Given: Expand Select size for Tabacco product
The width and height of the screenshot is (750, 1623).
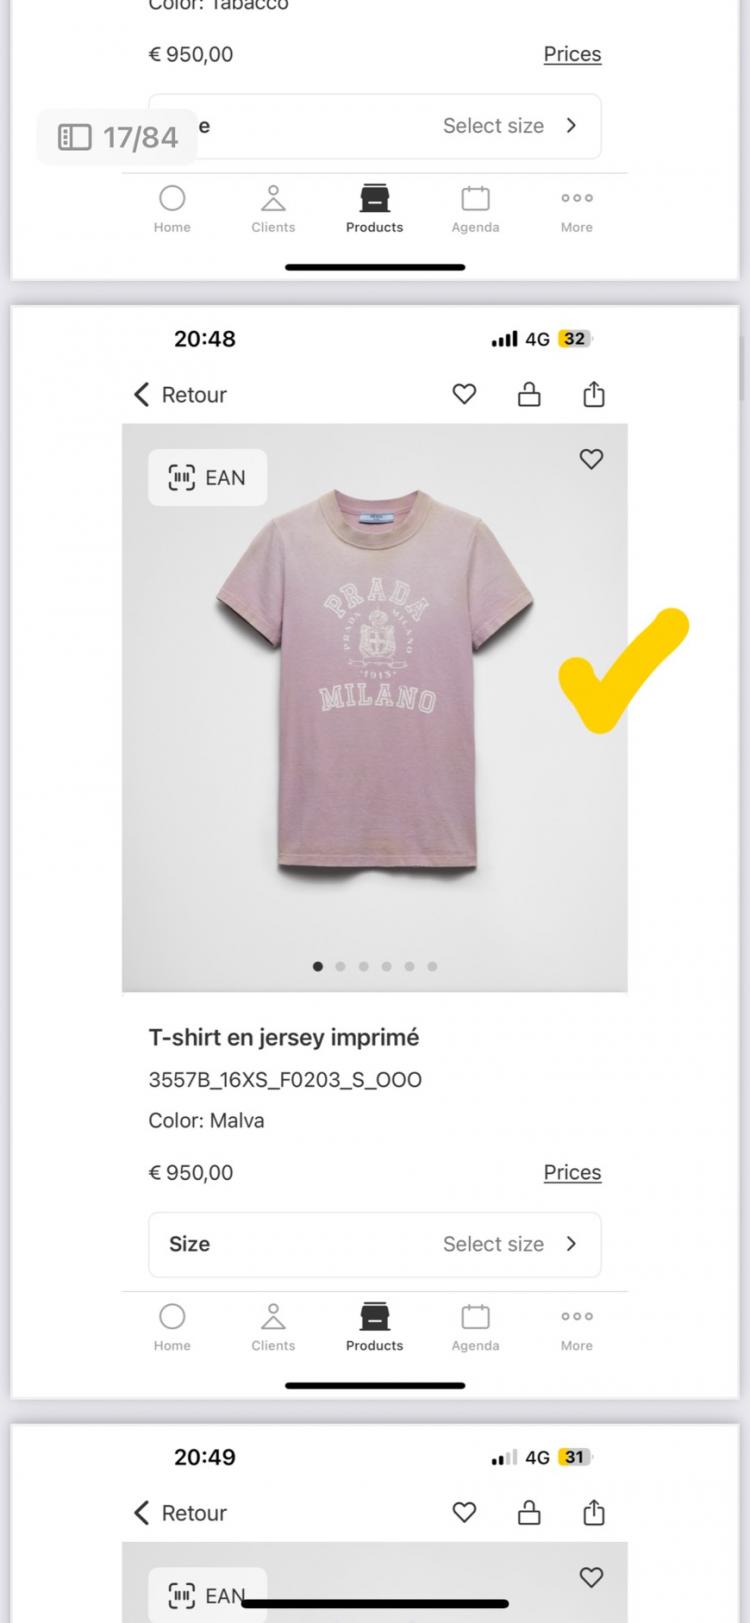Looking at the screenshot, I should coord(510,126).
